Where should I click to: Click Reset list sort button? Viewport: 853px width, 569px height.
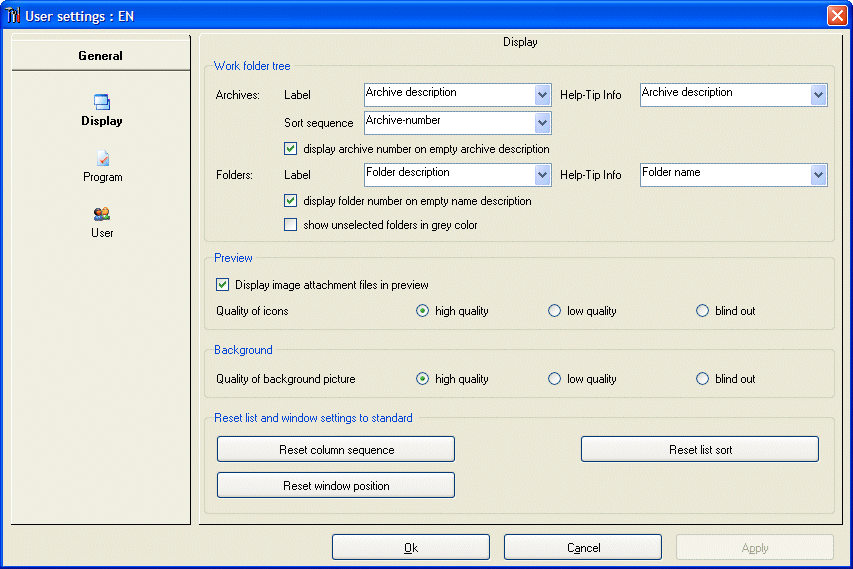(700, 449)
